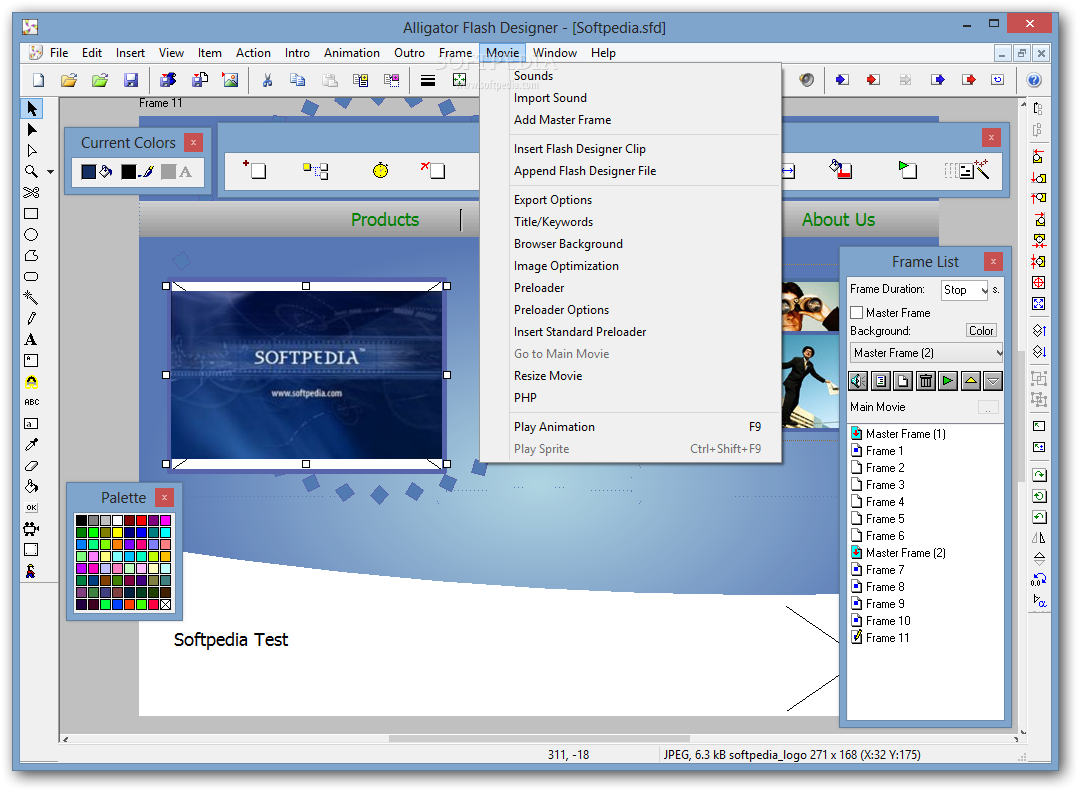The height and width of the screenshot is (791, 1079).
Task: Select the Rounded Rectangle tool
Action: pos(31,277)
